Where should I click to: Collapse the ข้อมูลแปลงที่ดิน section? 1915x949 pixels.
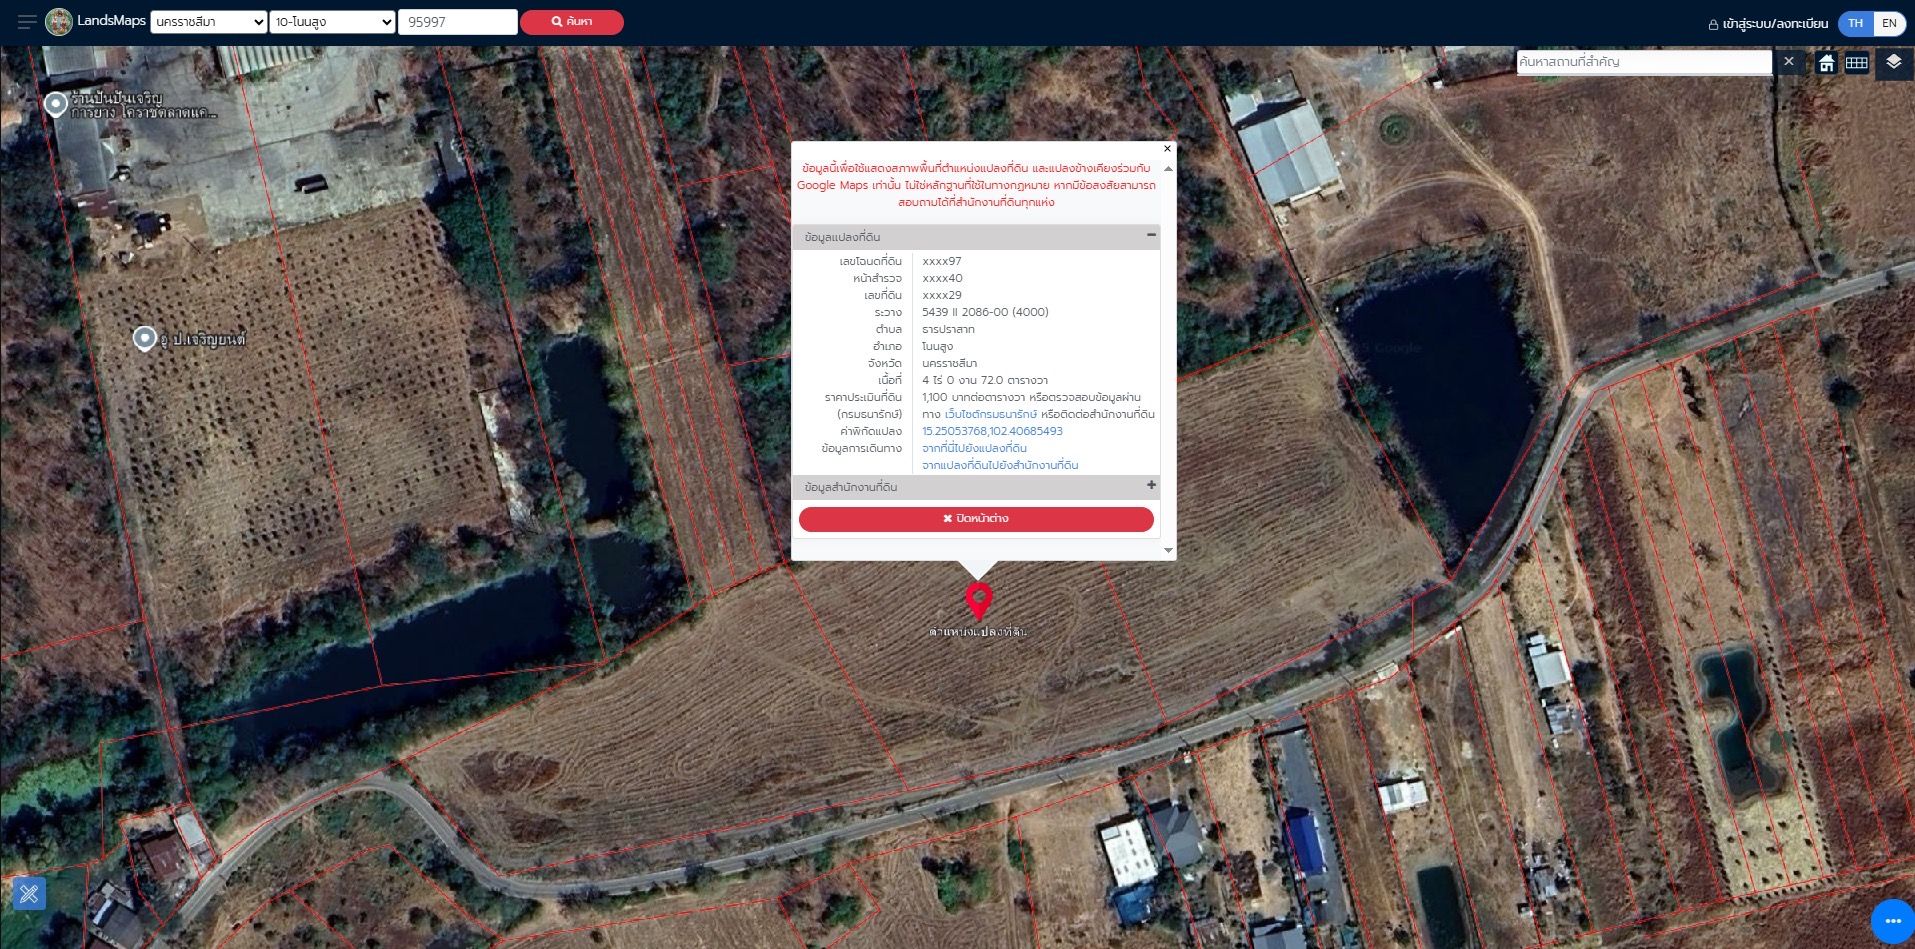pos(1151,235)
